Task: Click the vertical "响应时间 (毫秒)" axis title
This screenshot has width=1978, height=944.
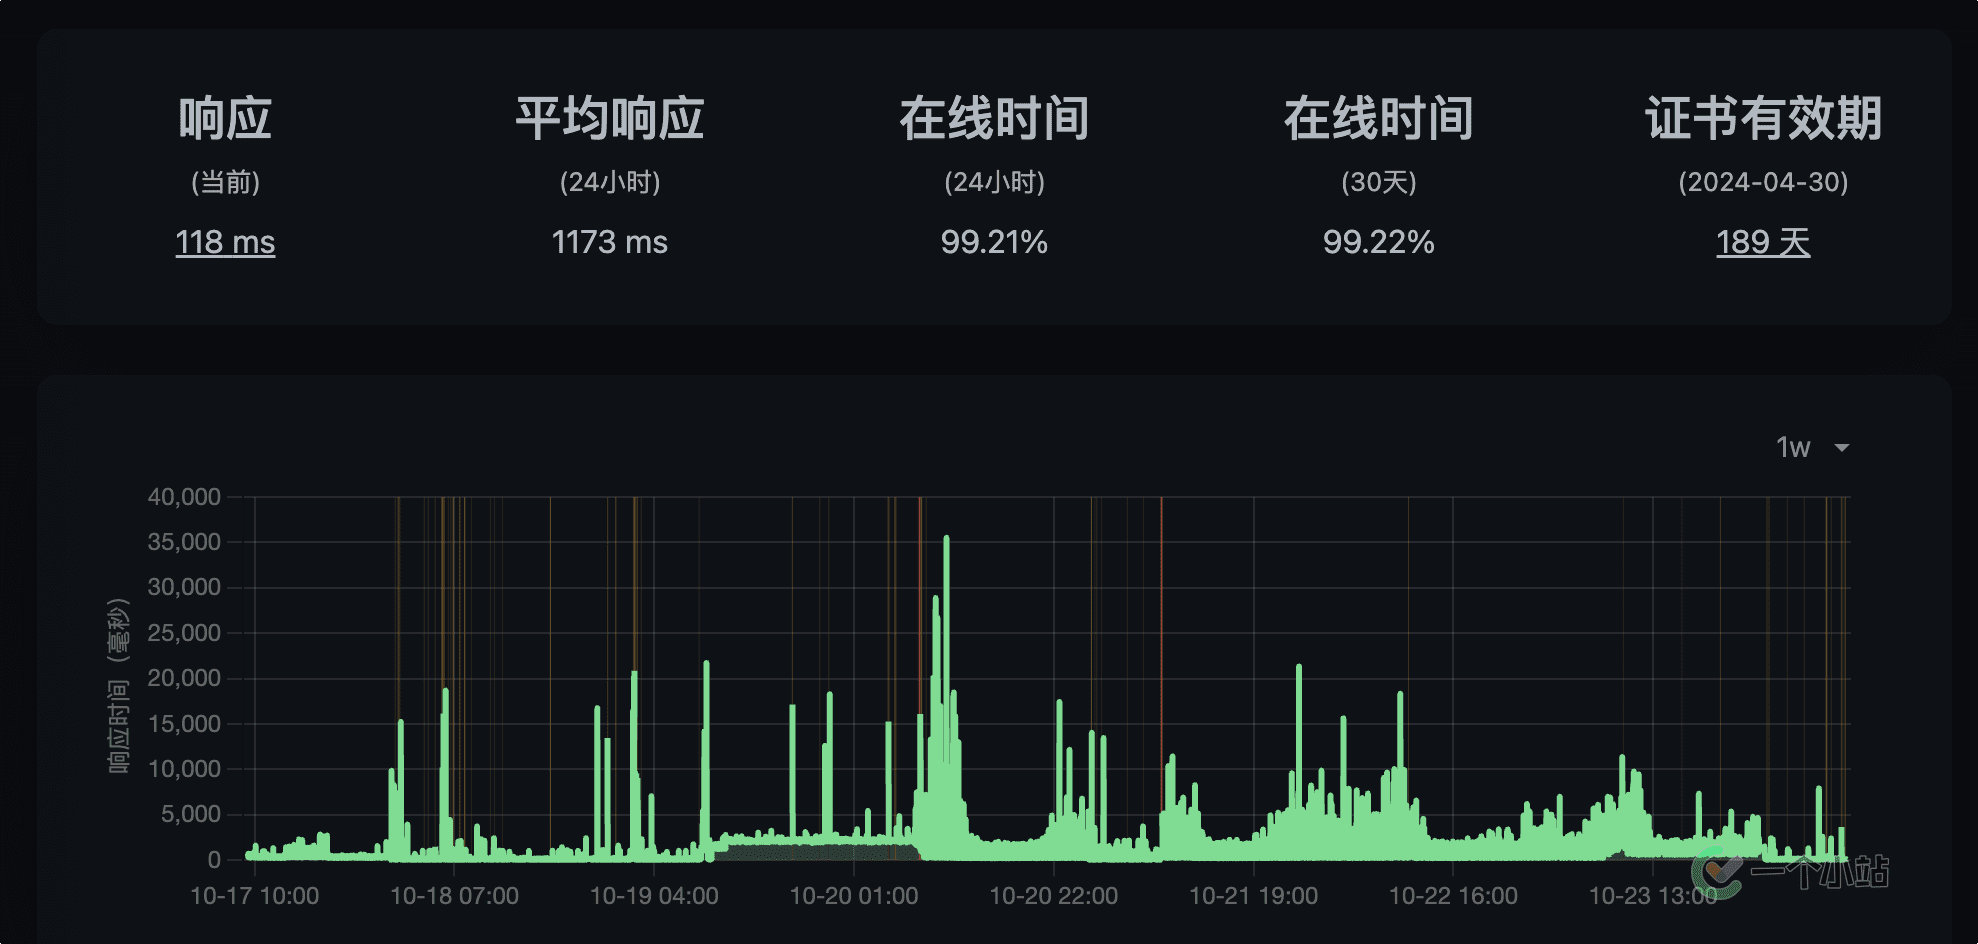Action: click(x=119, y=686)
